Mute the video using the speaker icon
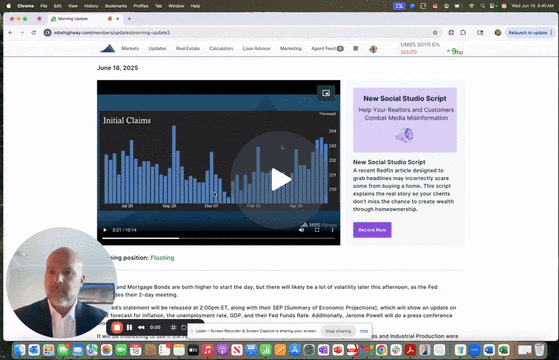559x360 pixels. (302, 230)
